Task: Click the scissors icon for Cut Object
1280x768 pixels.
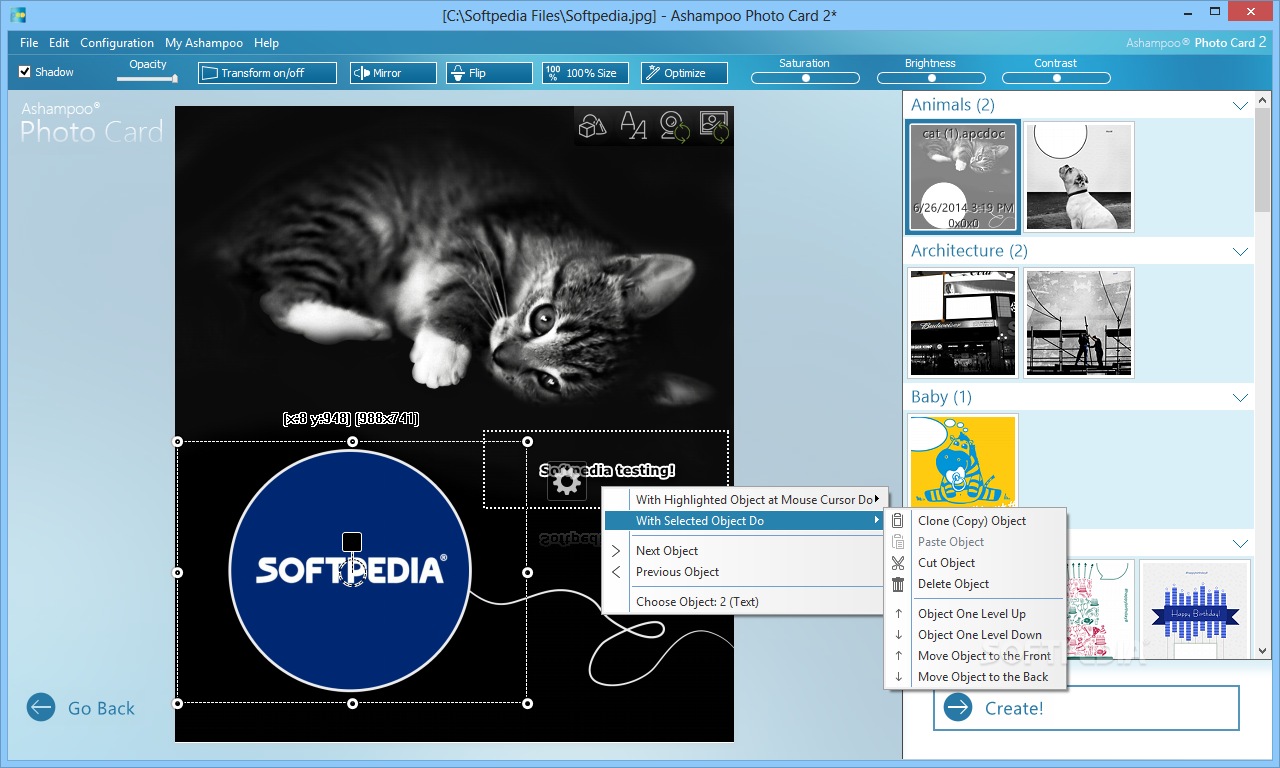Action: click(898, 563)
